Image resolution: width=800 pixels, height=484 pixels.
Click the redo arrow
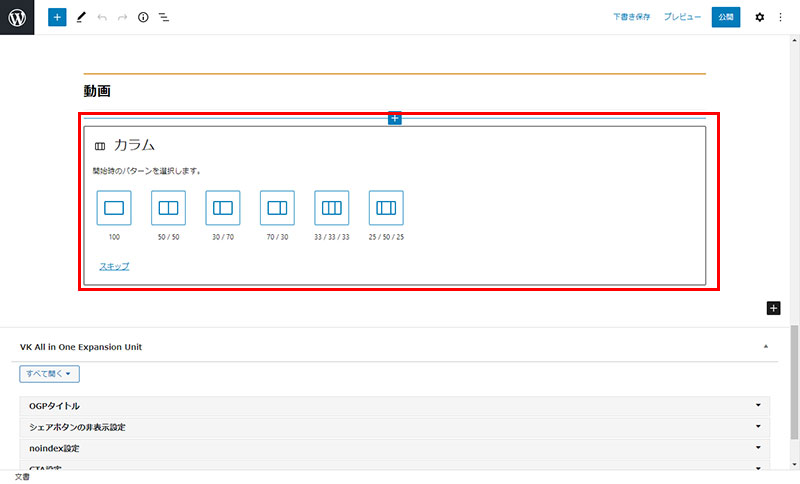tap(122, 17)
